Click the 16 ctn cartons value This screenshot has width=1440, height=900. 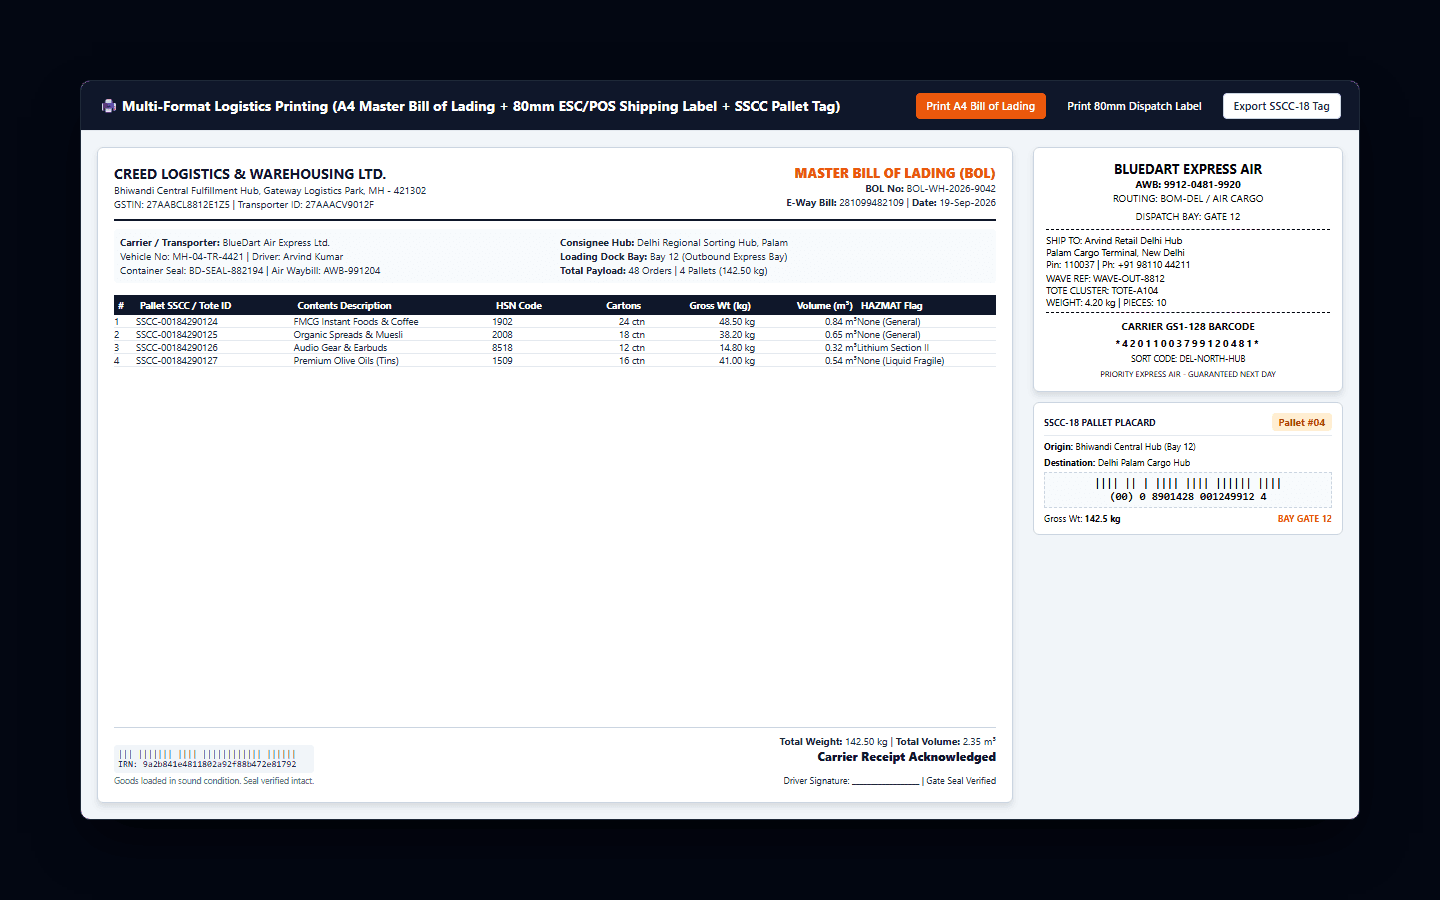click(632, 361)
